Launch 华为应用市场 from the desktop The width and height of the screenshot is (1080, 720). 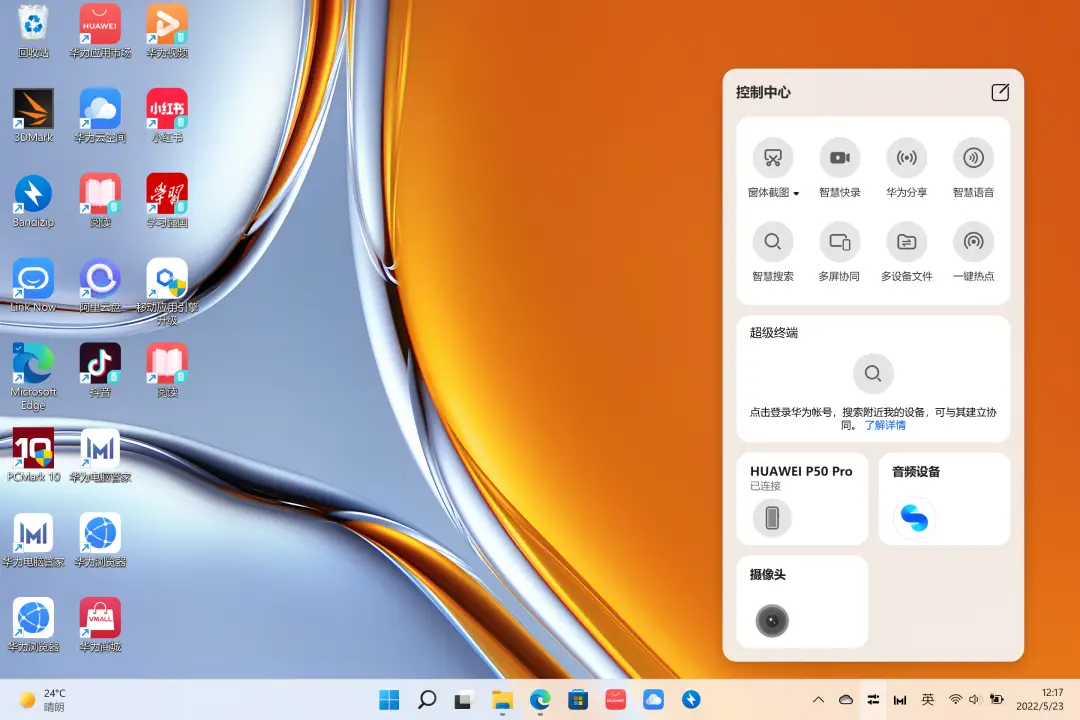click(x=100, y=31)
